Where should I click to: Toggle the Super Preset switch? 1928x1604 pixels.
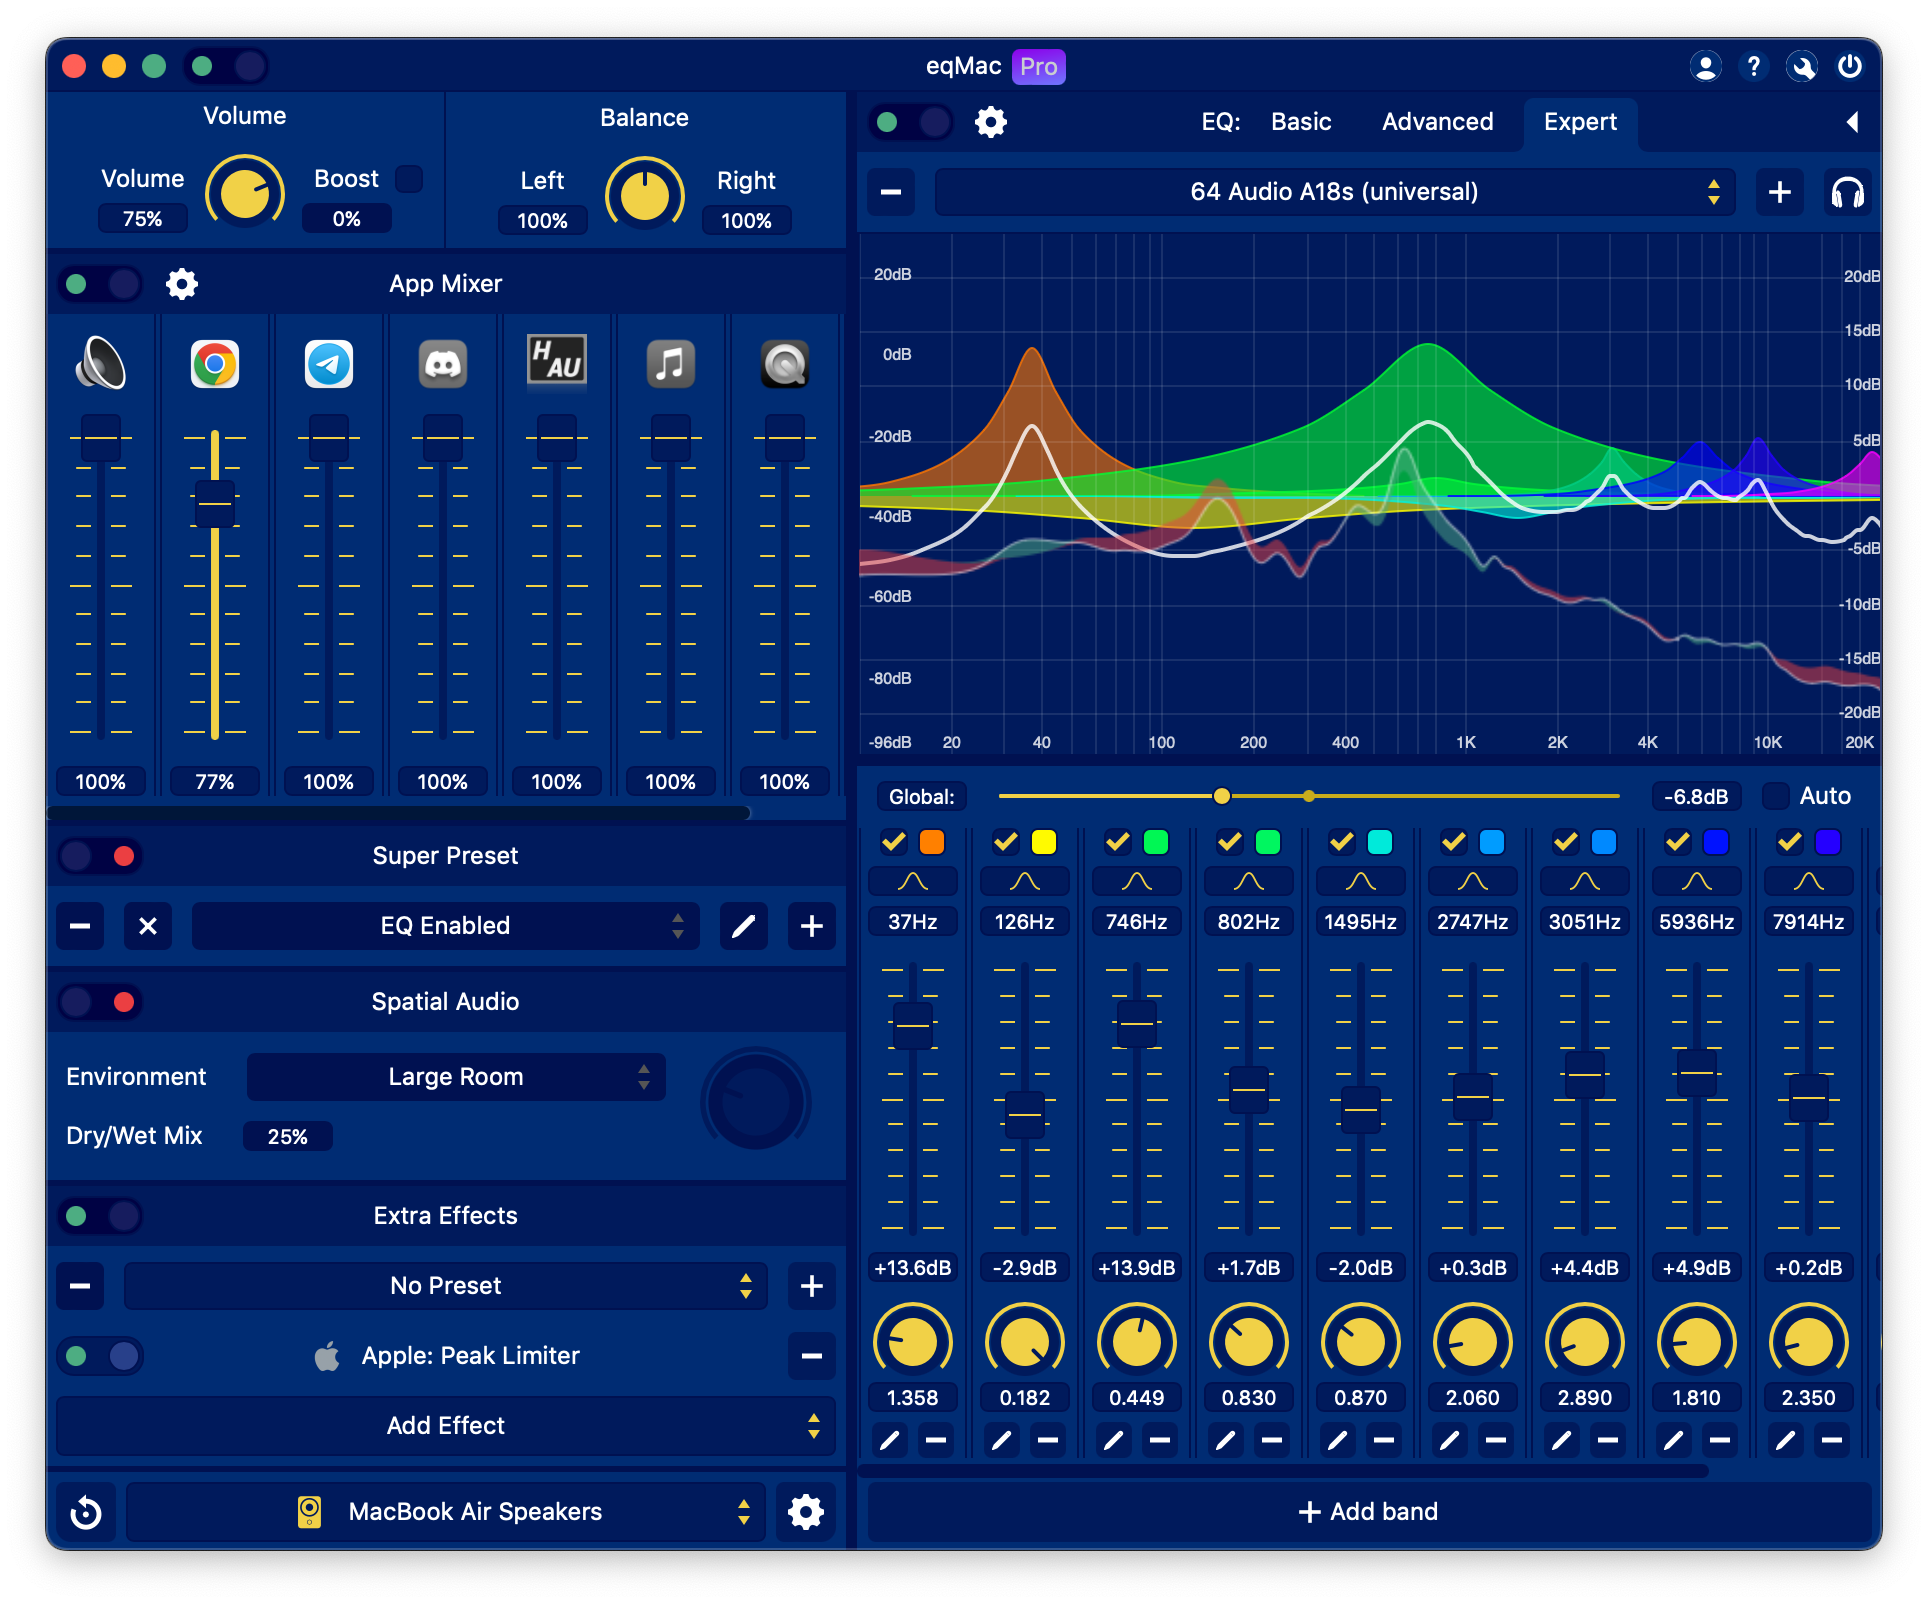[x=100, y=856]
